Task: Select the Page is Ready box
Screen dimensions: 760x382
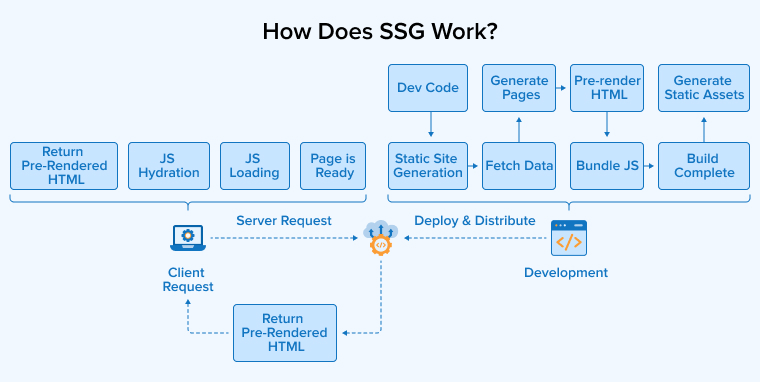Action: pyautogui.click(x=333, y=166)
